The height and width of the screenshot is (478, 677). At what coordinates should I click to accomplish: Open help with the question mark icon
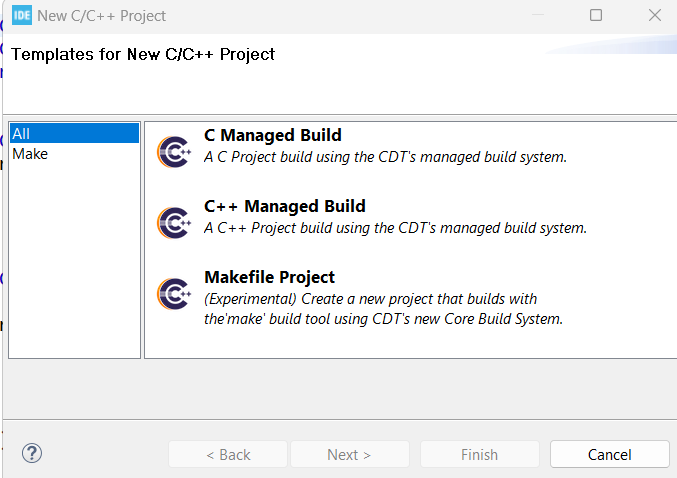[x=32, y=453]
